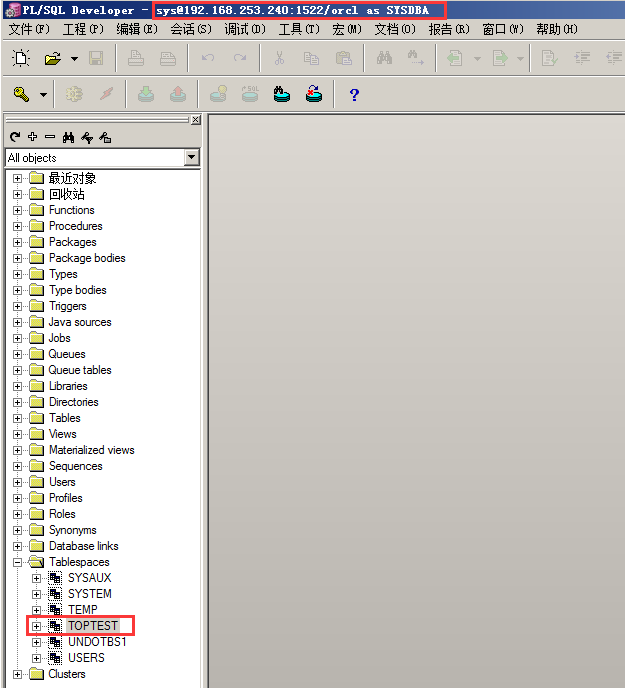This screenshot has height=688, width=625.
Task: Collapse the Tablespaces folder
Action: 18,562
